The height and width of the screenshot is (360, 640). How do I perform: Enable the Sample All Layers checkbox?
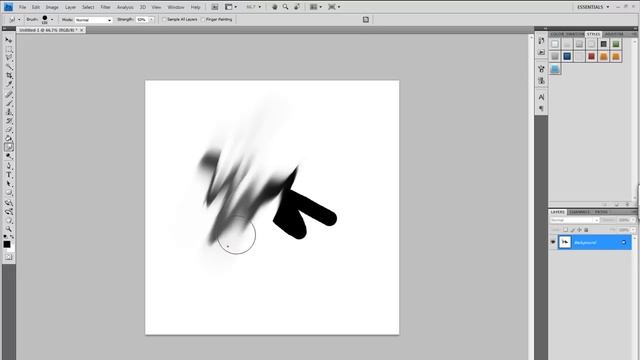164,20
